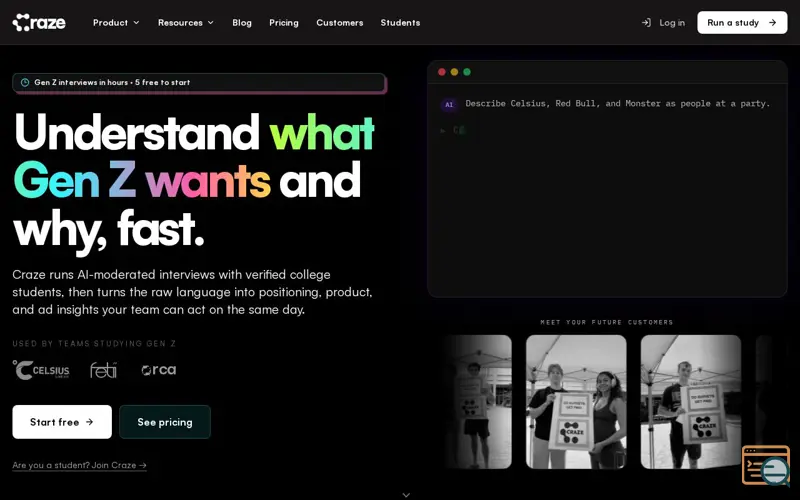The height and width of the screenshot is (500, 800).
Task: Go to the Blog page
Action: [x=242, y=22]
